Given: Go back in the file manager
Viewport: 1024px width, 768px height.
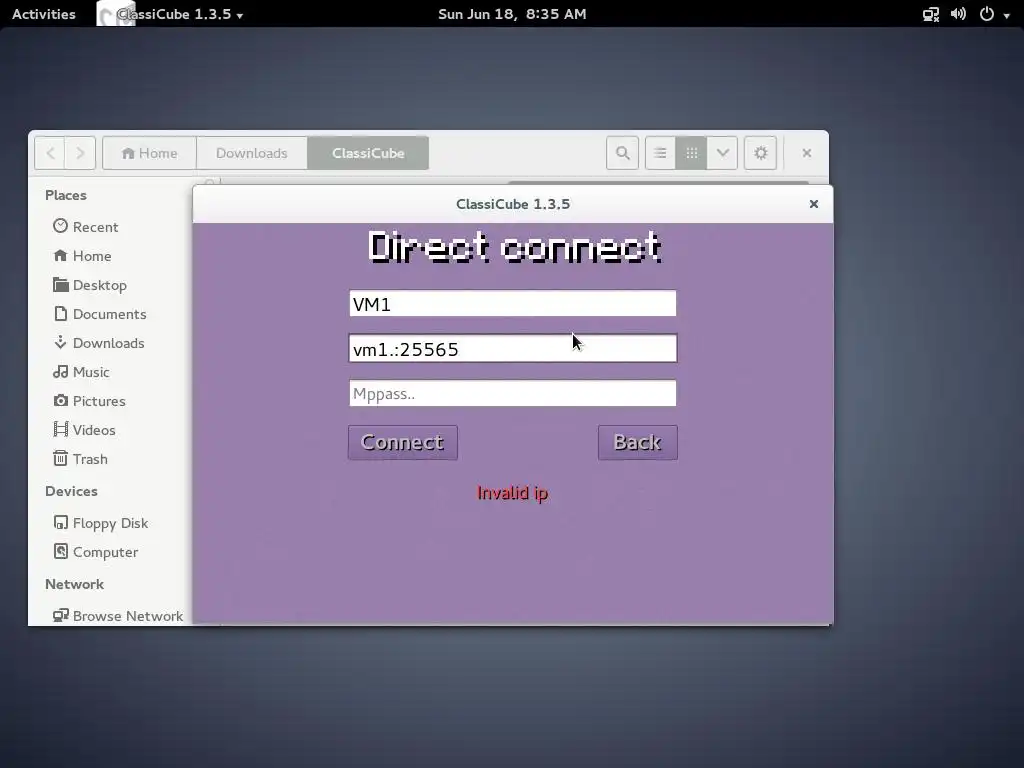Looking at the screenshot, I should pyautogui.click(x=50, y=153).
